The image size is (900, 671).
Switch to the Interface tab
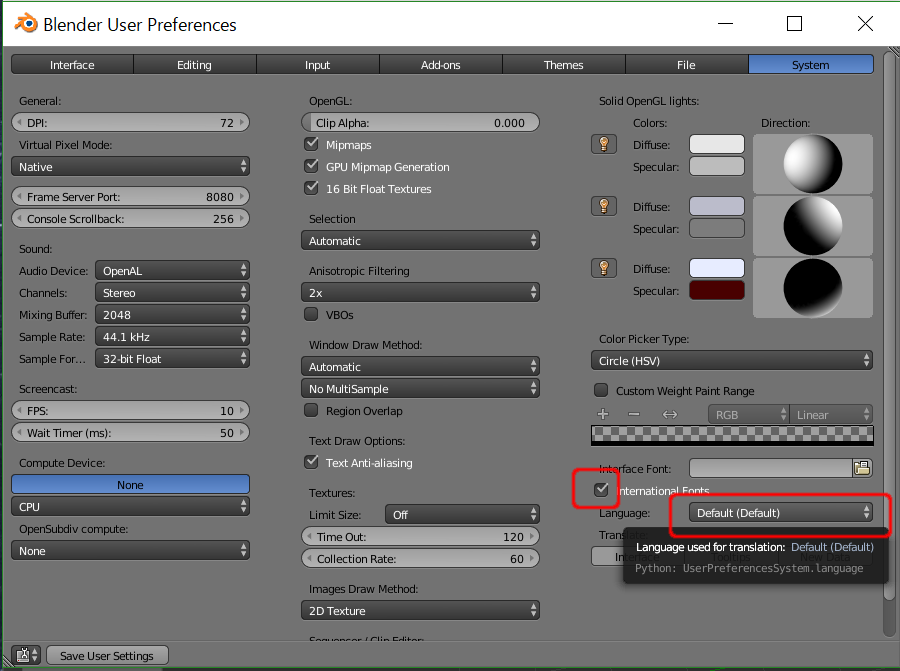click(72, 65)
